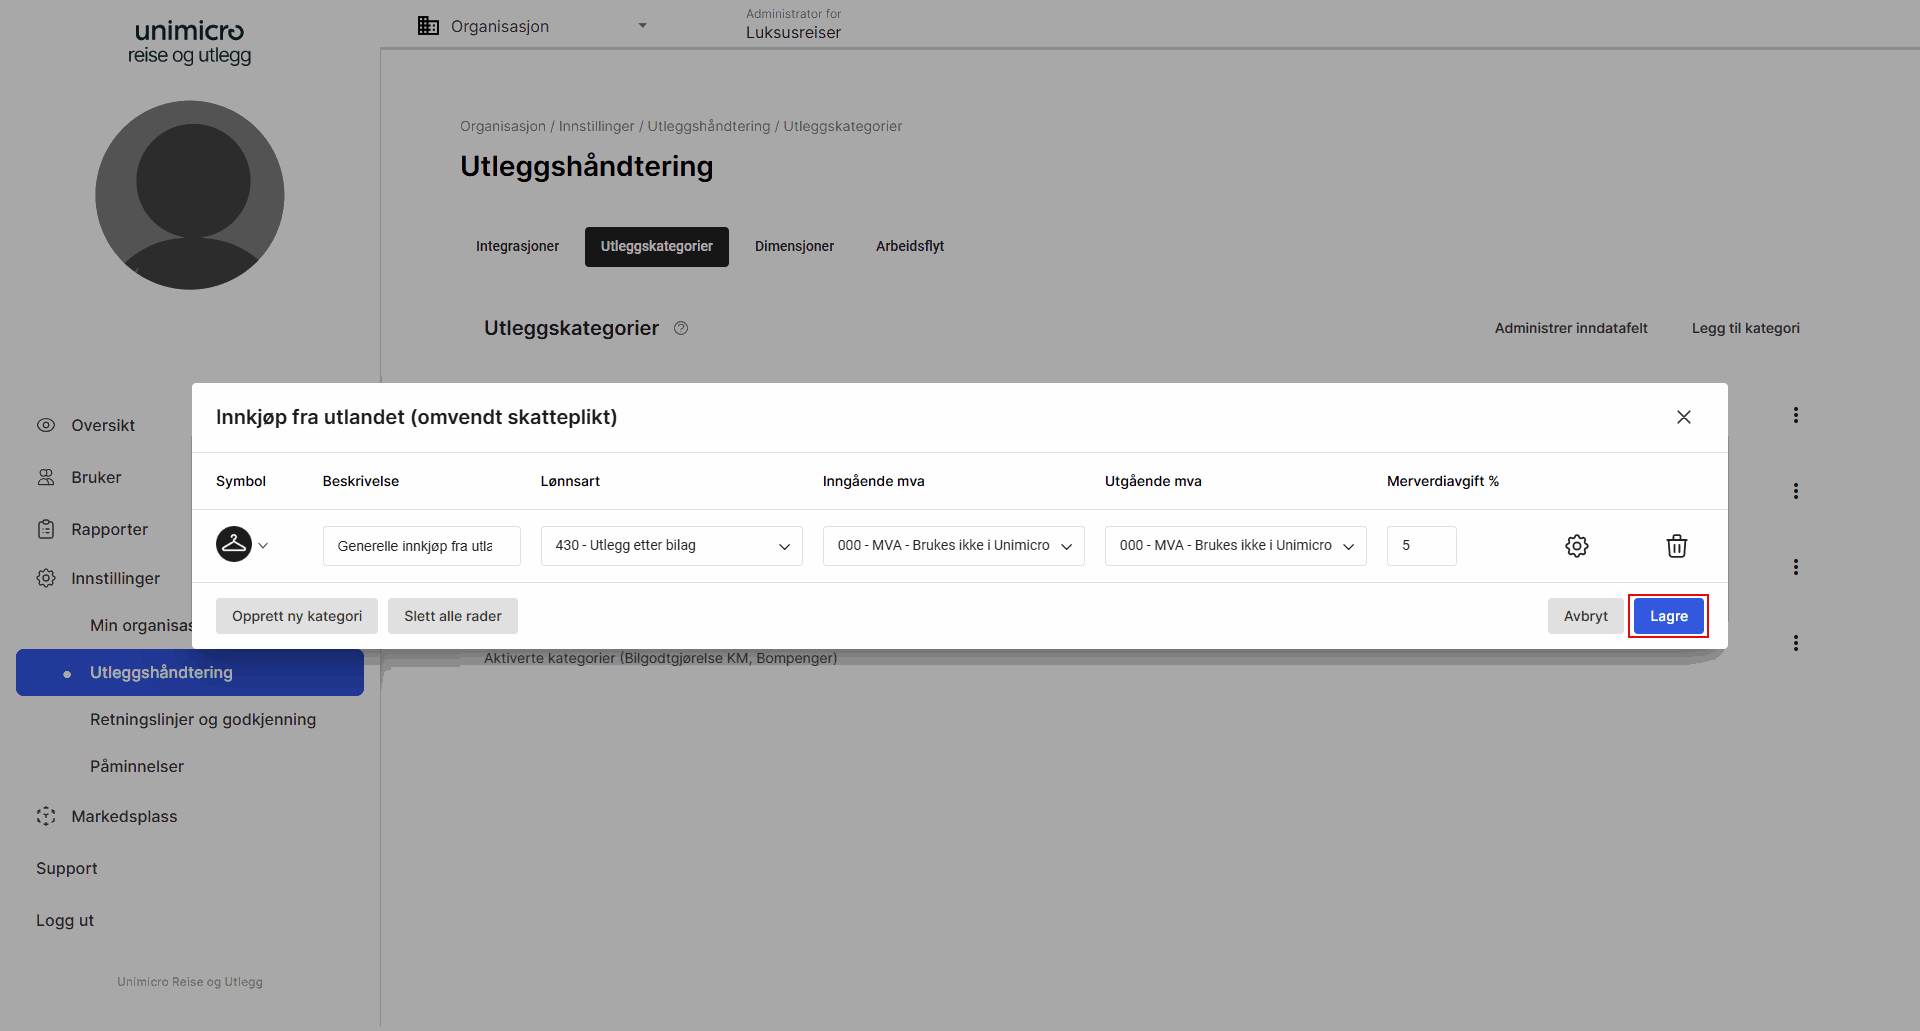Screen dimensions: 1920x1031
Task: Click the organization building icon in top bar
Action: pyautogui.click(x=428, y=25)
